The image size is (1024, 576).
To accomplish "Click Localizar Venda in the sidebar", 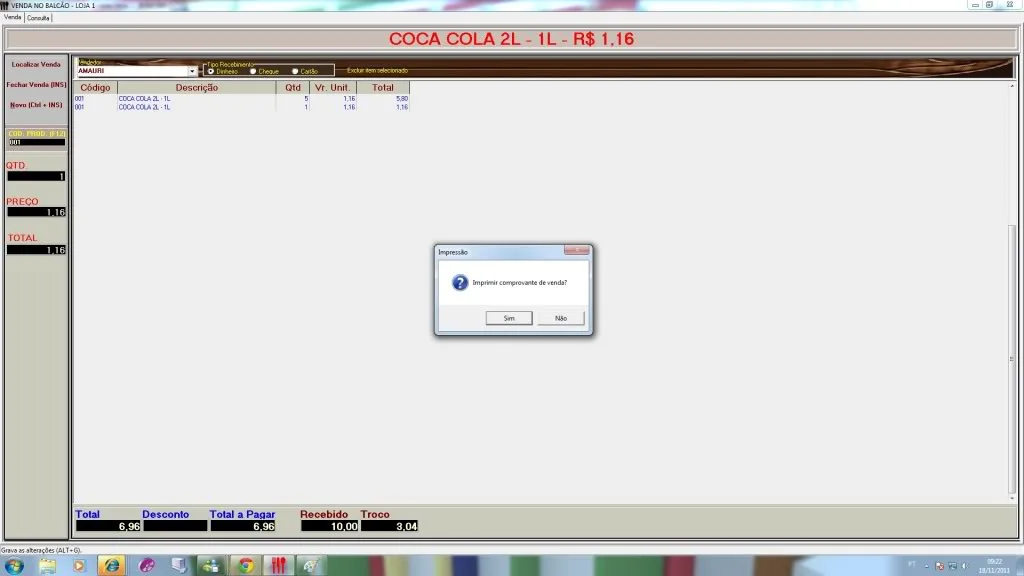I will pyautogui.click(x=36, y=65).
